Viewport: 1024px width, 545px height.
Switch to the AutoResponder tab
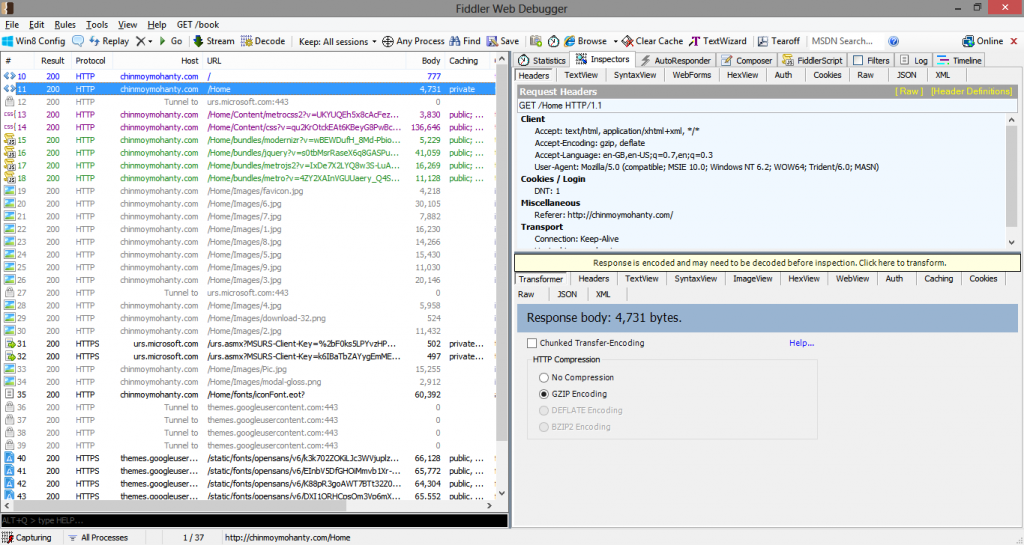675,60
